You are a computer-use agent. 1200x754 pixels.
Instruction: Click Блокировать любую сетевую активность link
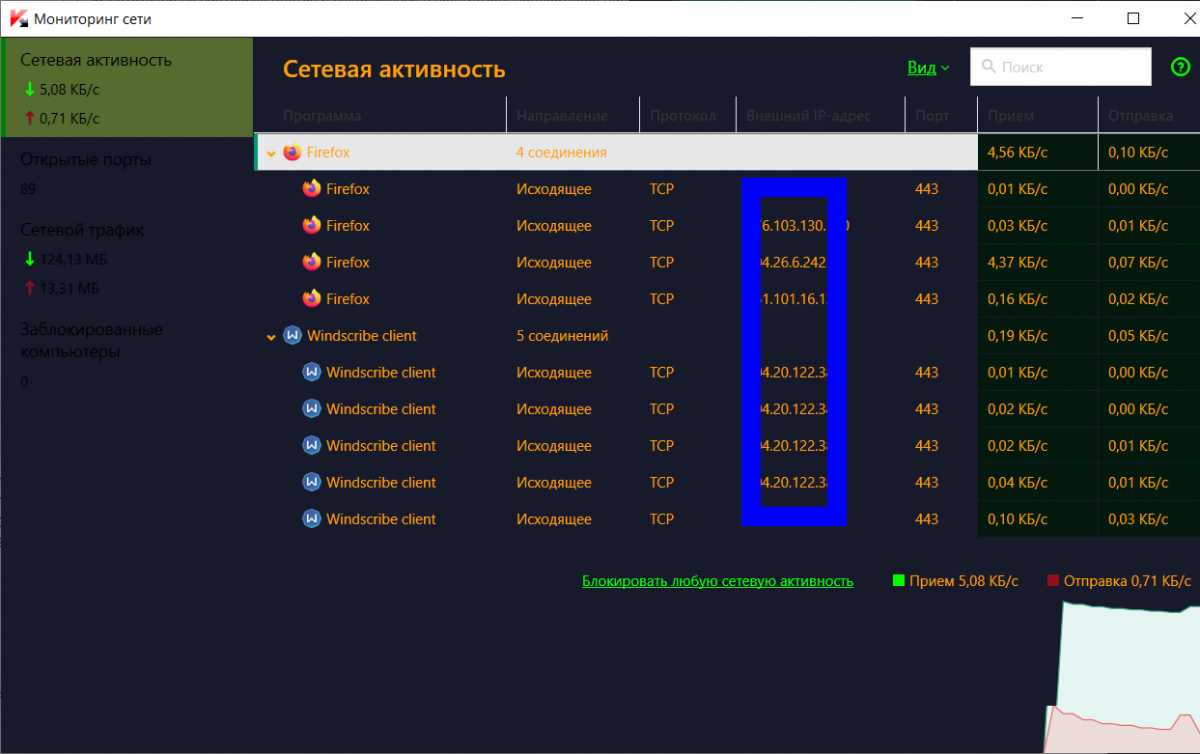click(718, 580)
